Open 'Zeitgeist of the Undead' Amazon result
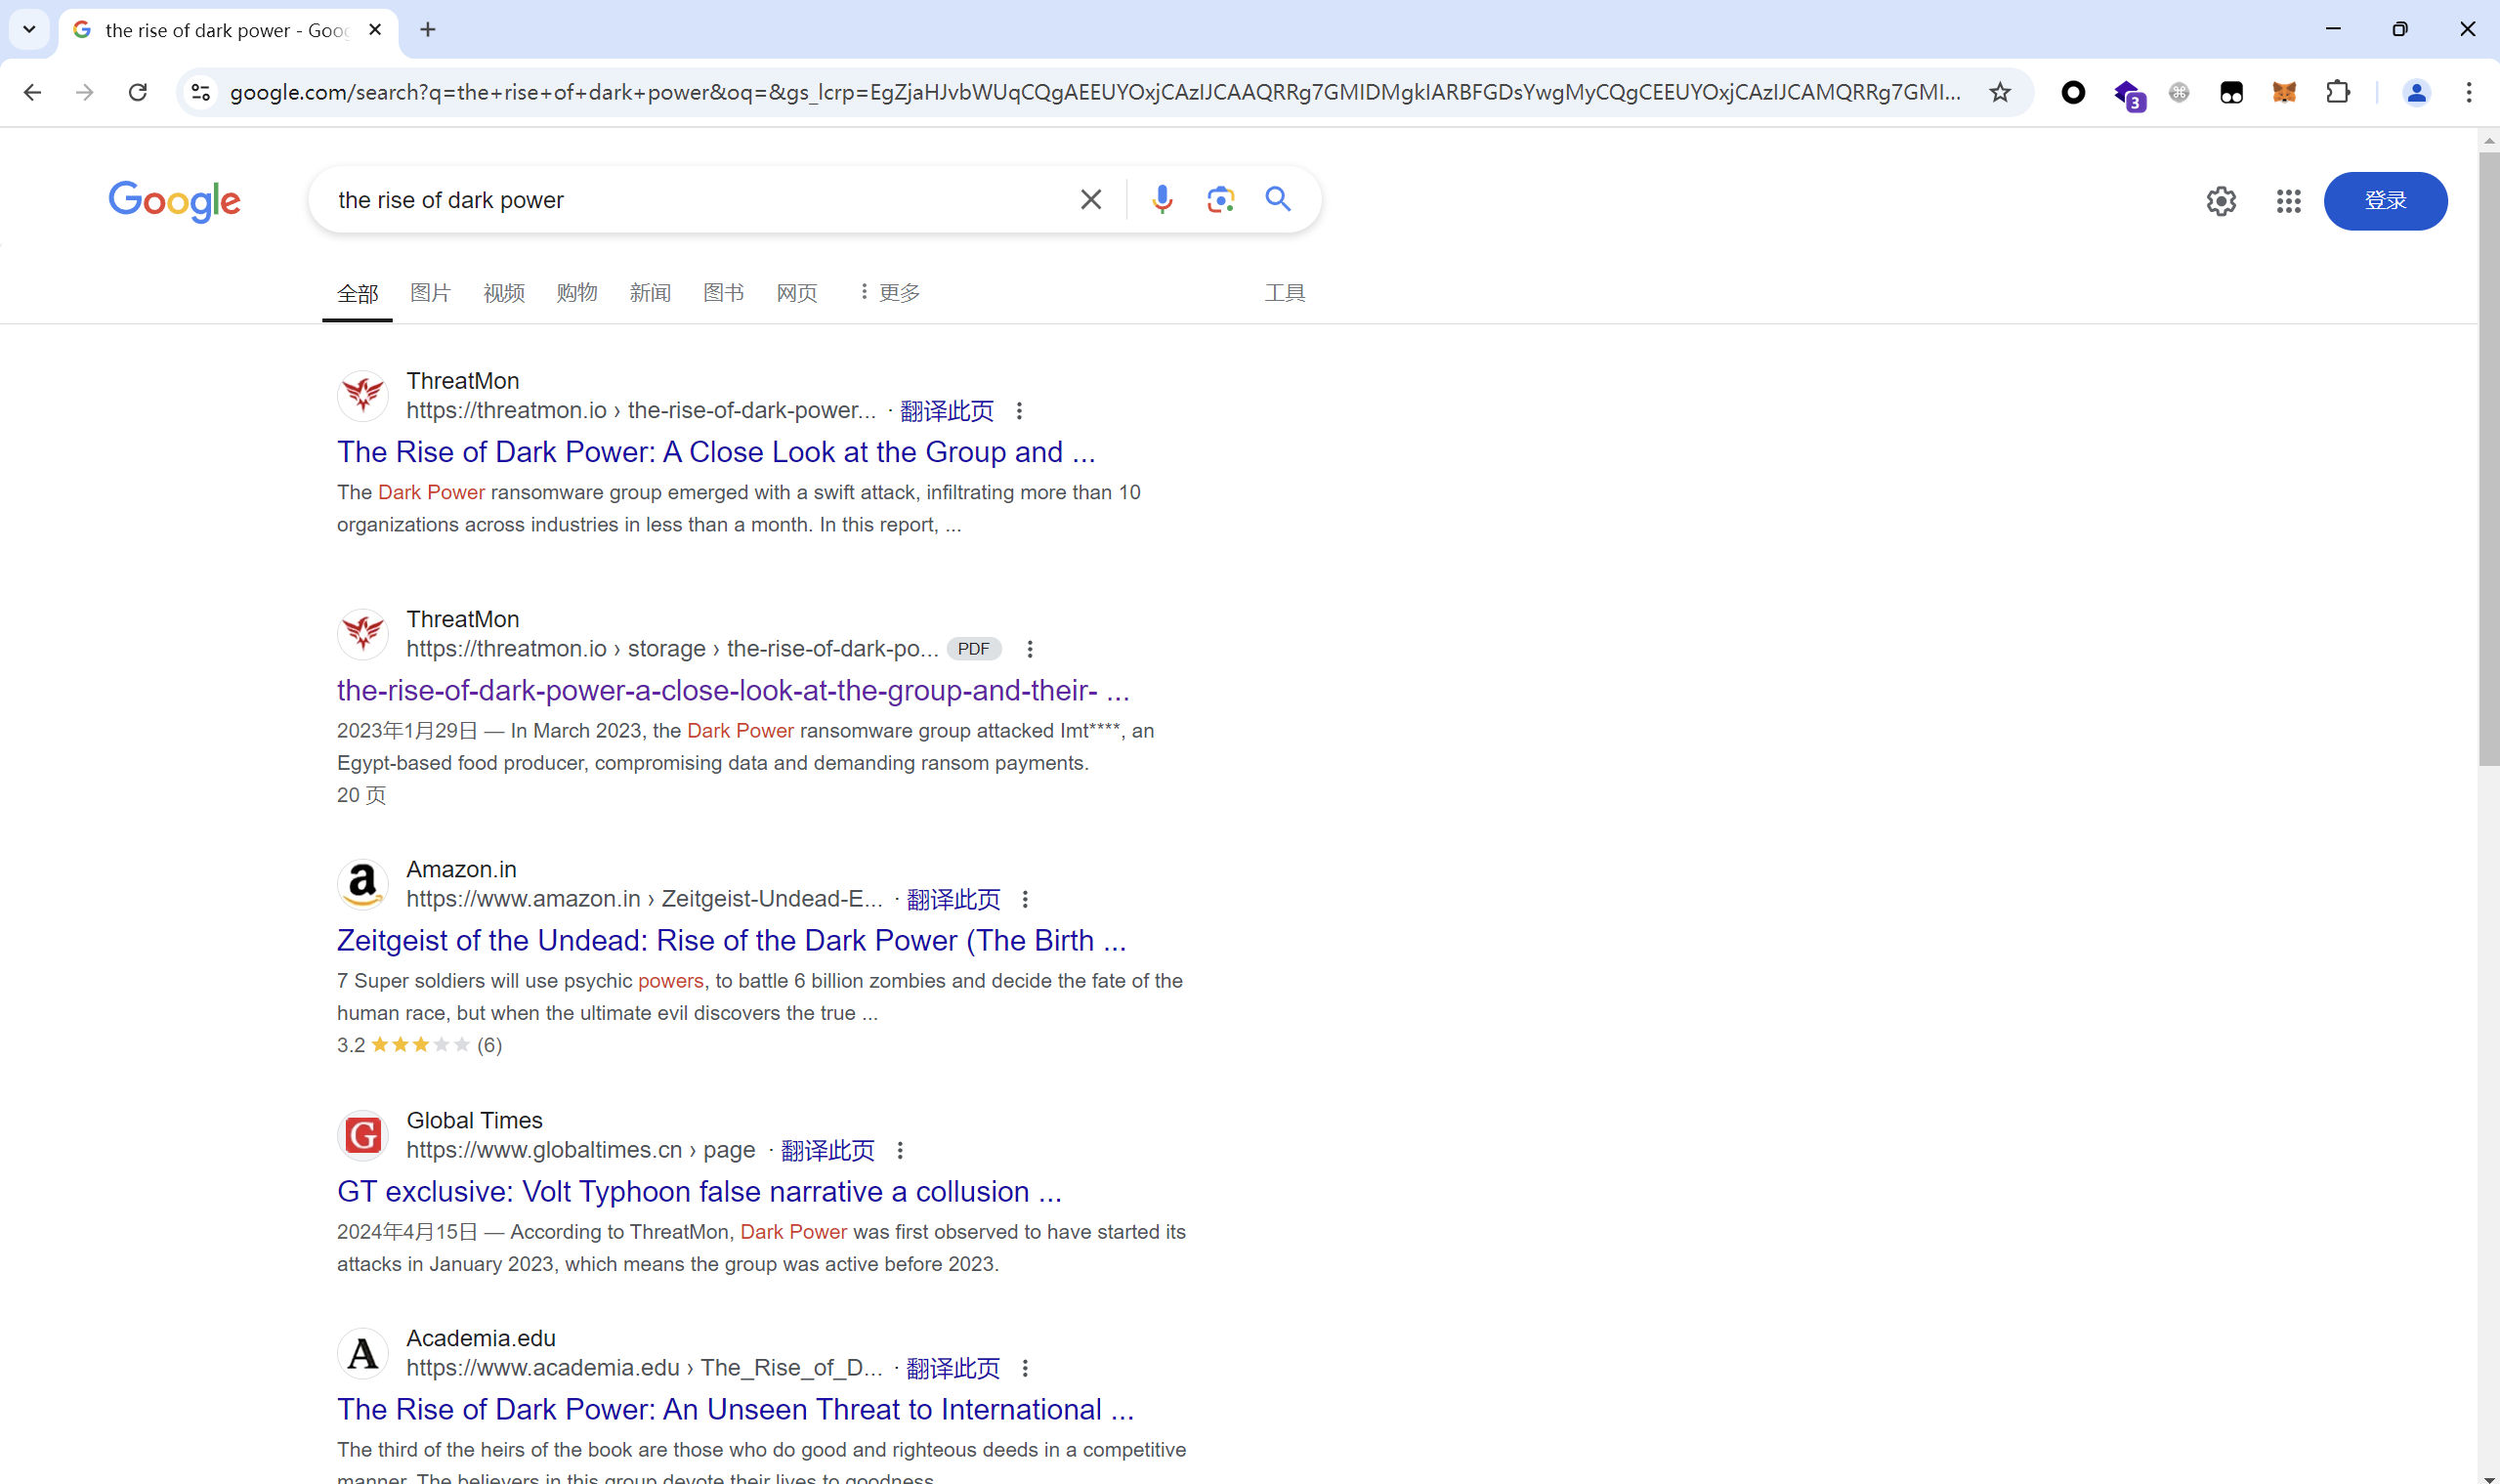The height and width of the screenshot is (1484, 2500). pyautogui.click(x=731, y=940)
